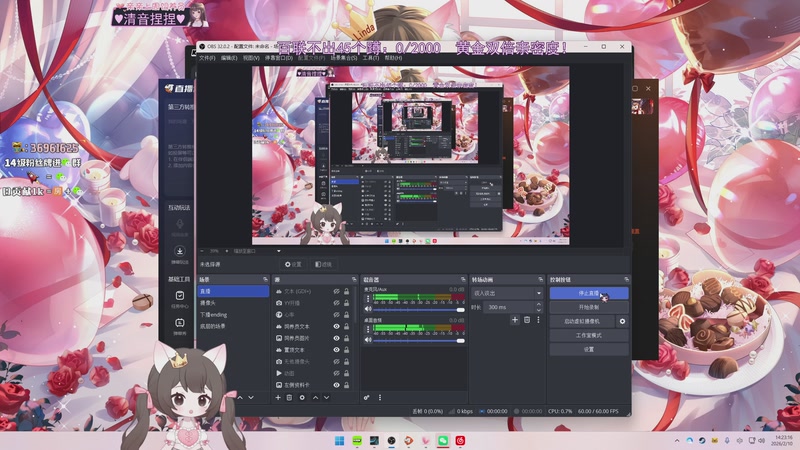Open 桌面音频 channel options dots

pos(368,329)
